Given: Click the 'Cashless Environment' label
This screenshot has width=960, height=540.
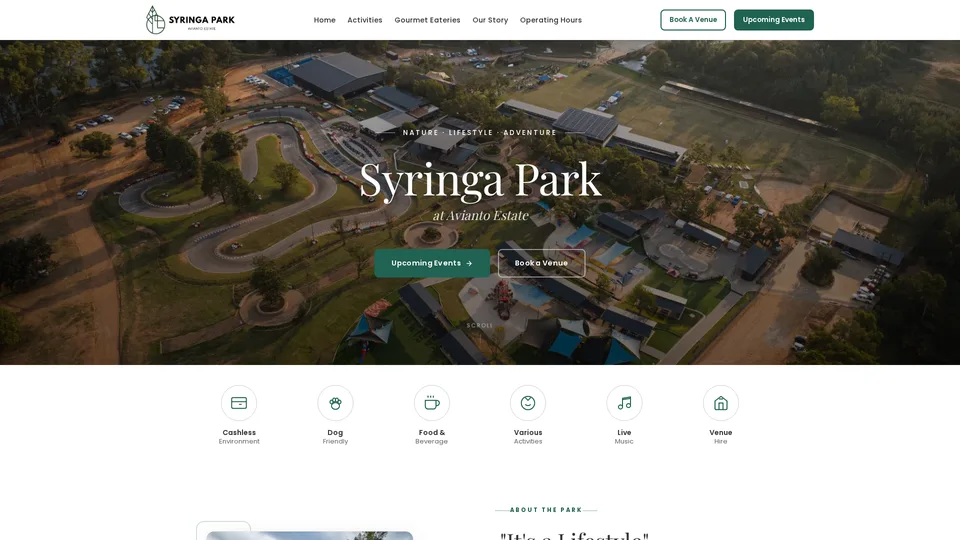Looking at the screenshot, I should (239, 437).
